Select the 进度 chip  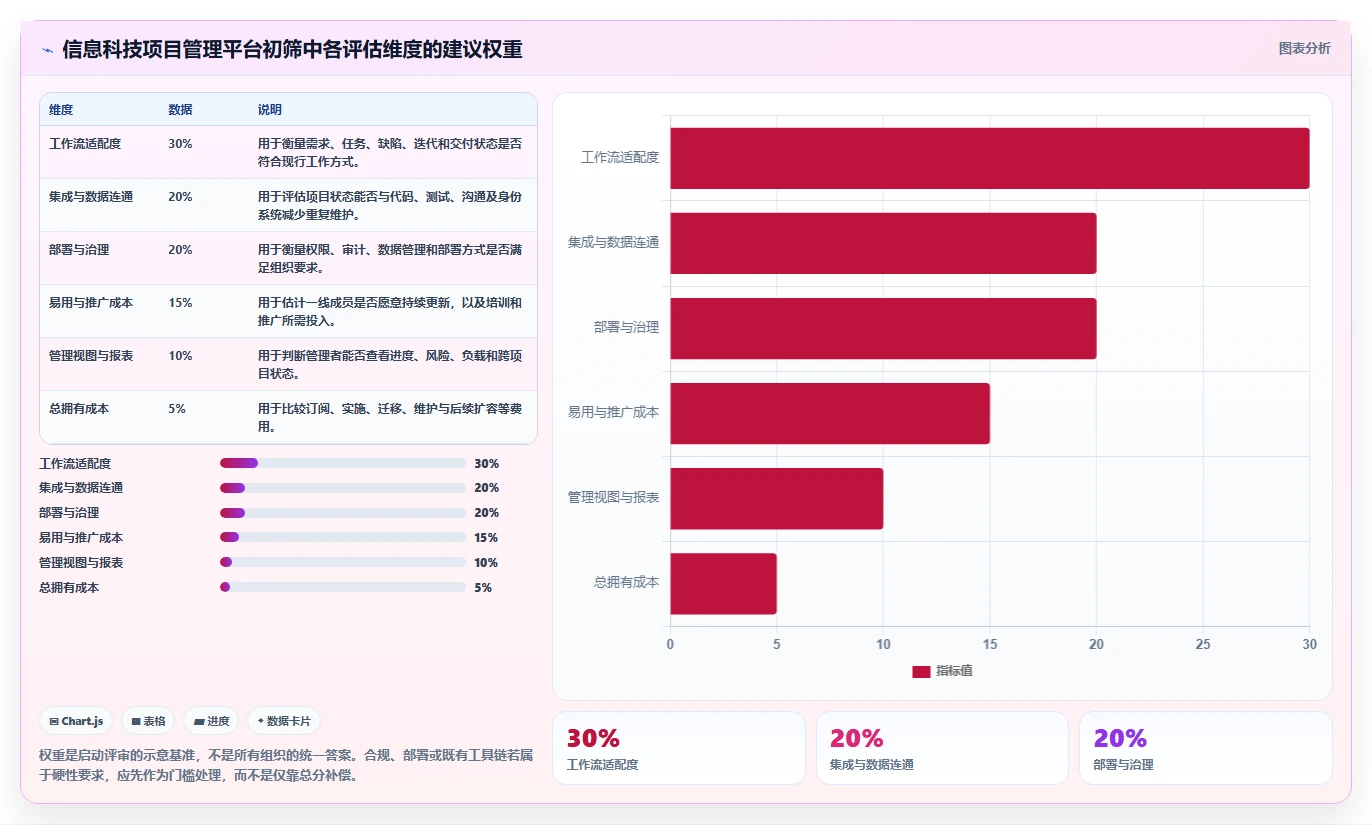(211, 721)
